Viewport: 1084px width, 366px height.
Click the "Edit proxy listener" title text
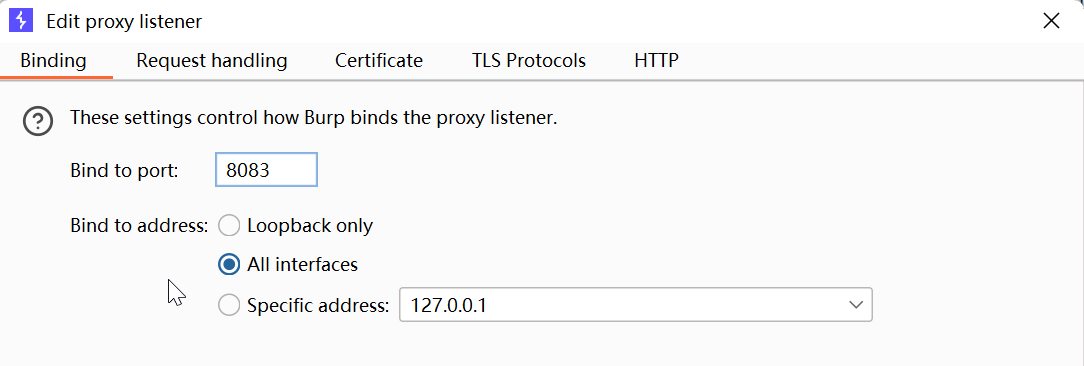[x=124, y=21]
